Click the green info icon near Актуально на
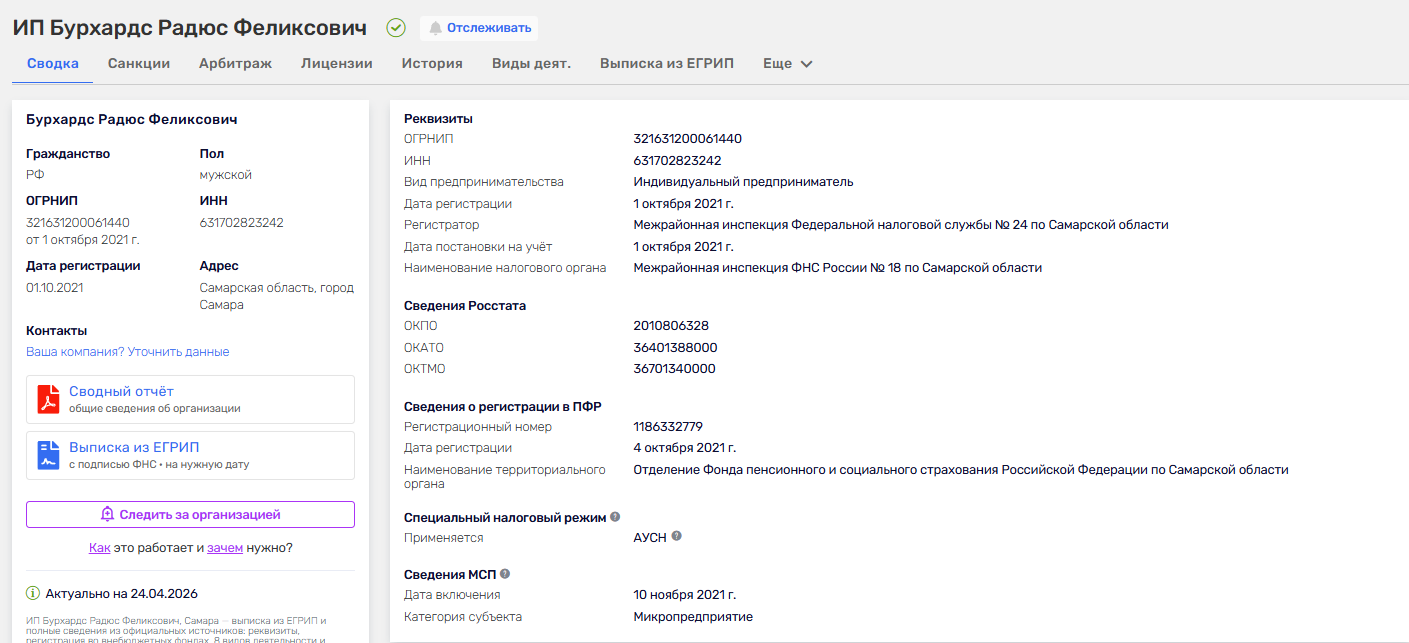This screenshot has width=1409, height=643. click(33, 593)
